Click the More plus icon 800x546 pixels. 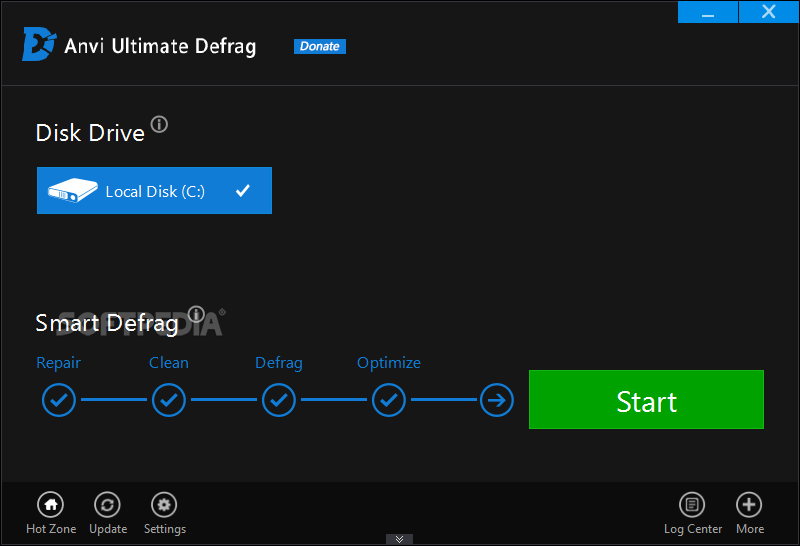click(749, 505)
